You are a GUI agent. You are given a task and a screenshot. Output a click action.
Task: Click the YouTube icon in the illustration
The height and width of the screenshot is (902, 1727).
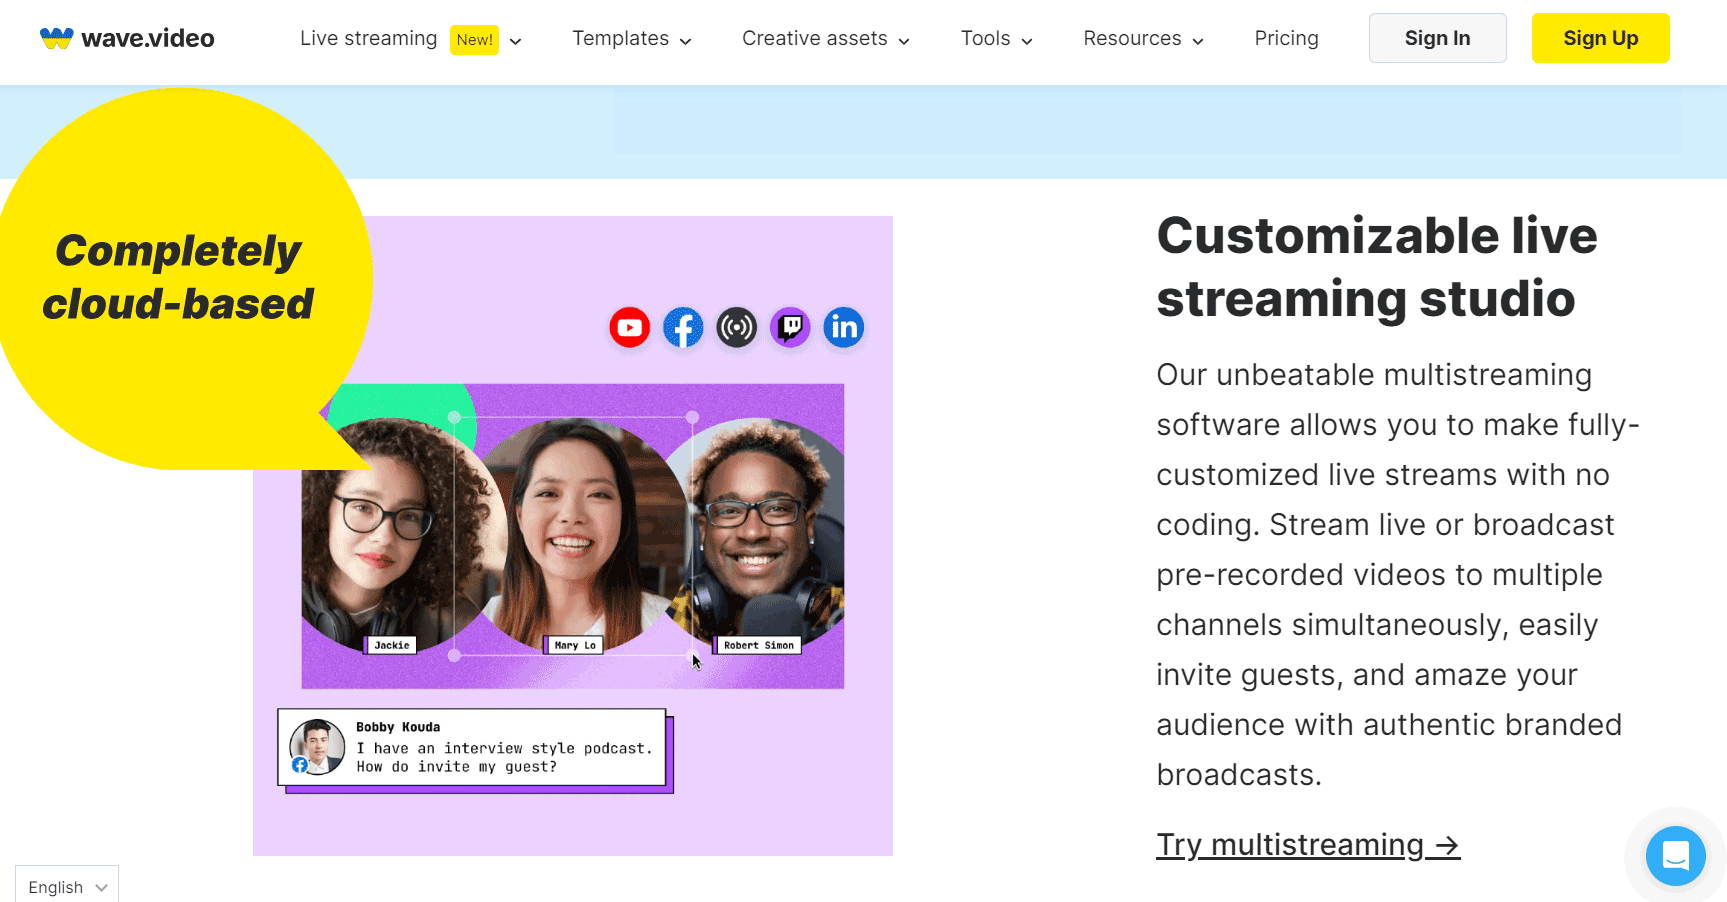click(x=630, y=327)
